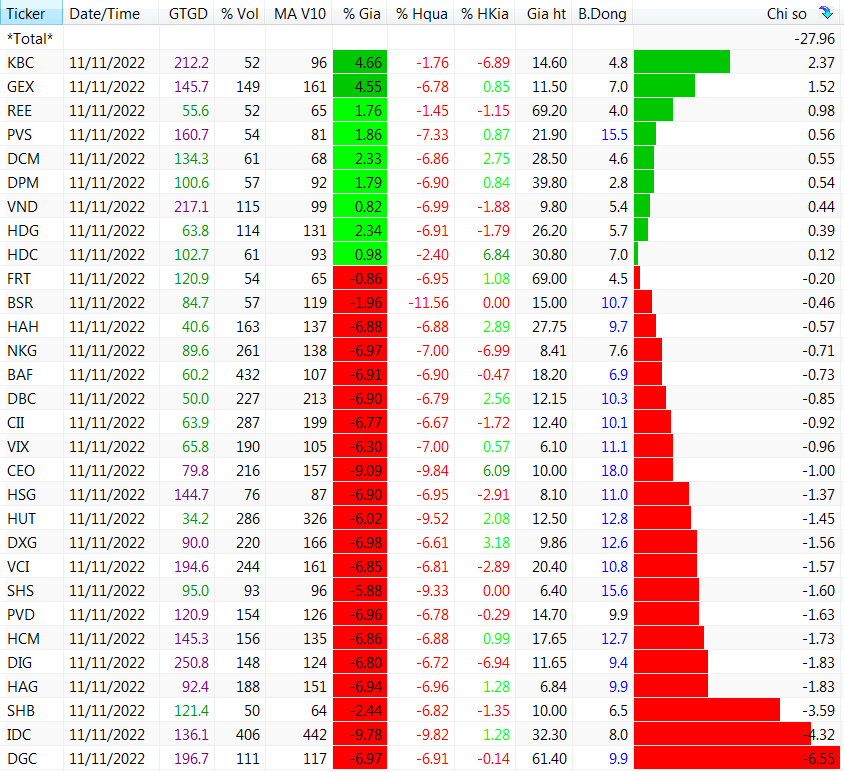Click the SHB ticker
844x772 pixels.
(20, 711)
